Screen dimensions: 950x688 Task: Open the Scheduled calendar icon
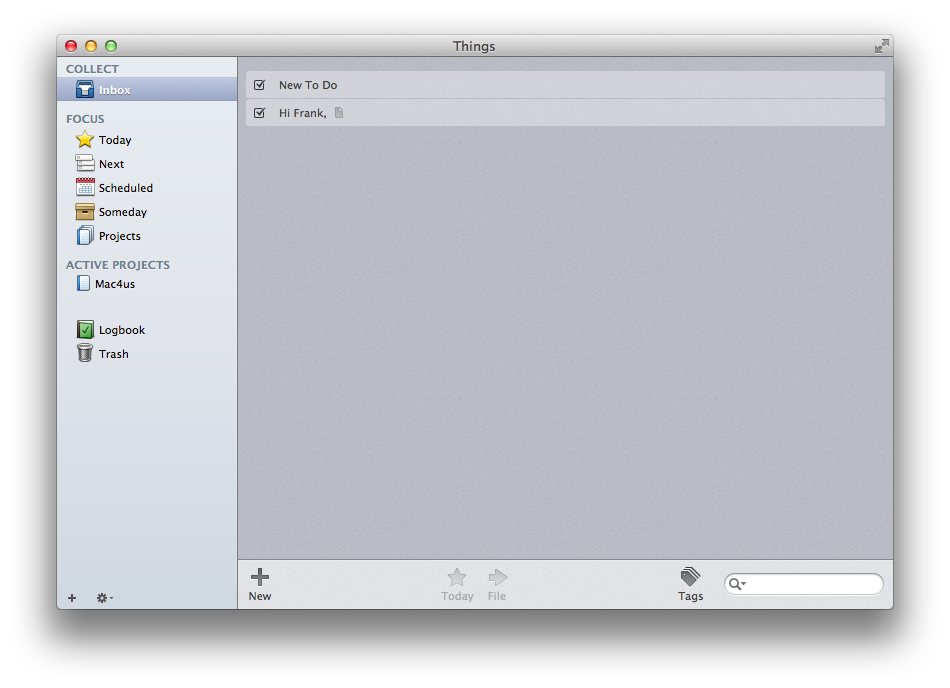[85, 187]
